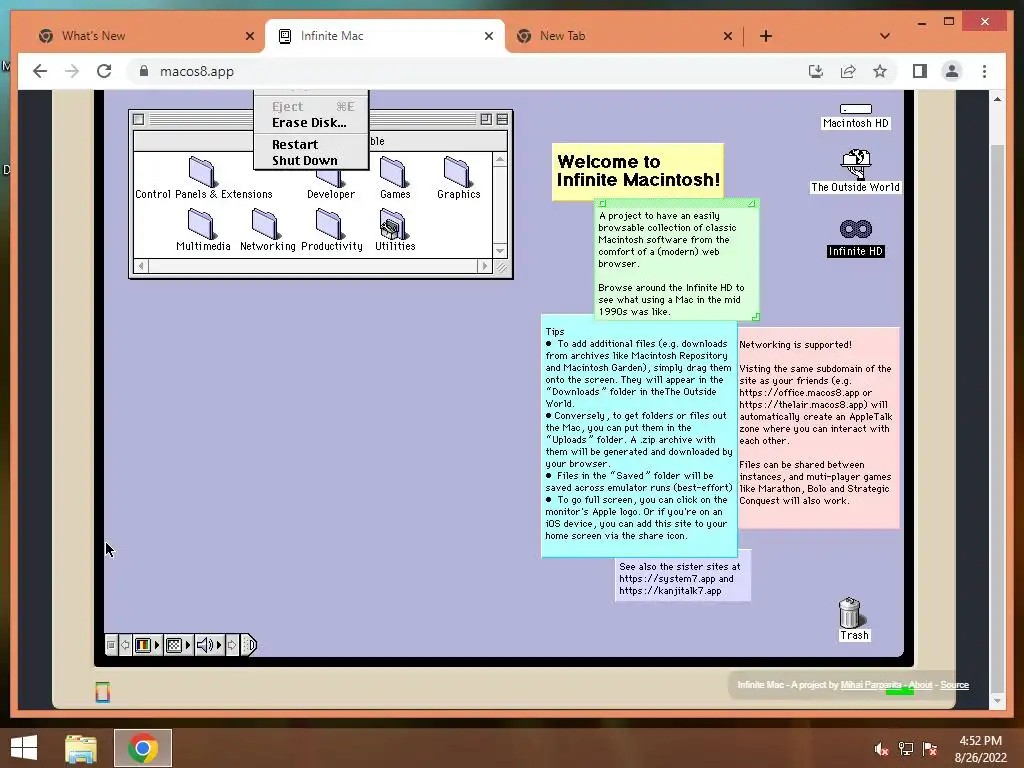Open the color-bars monitor dropdown arrow in Control Strip

coord(157,645)
